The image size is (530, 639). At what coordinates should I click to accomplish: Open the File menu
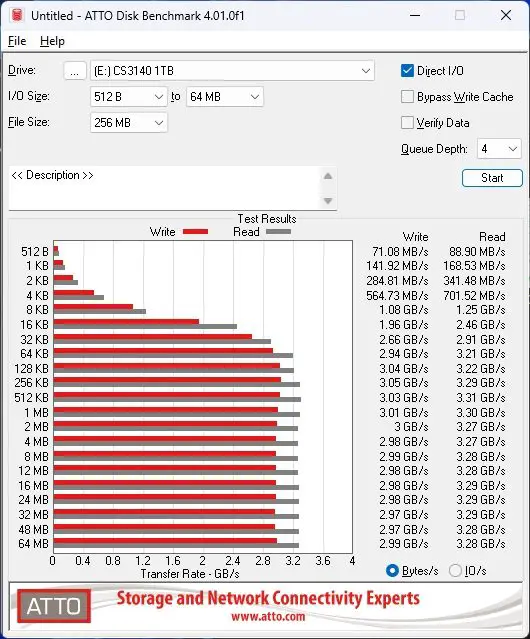tap(17, 41)
